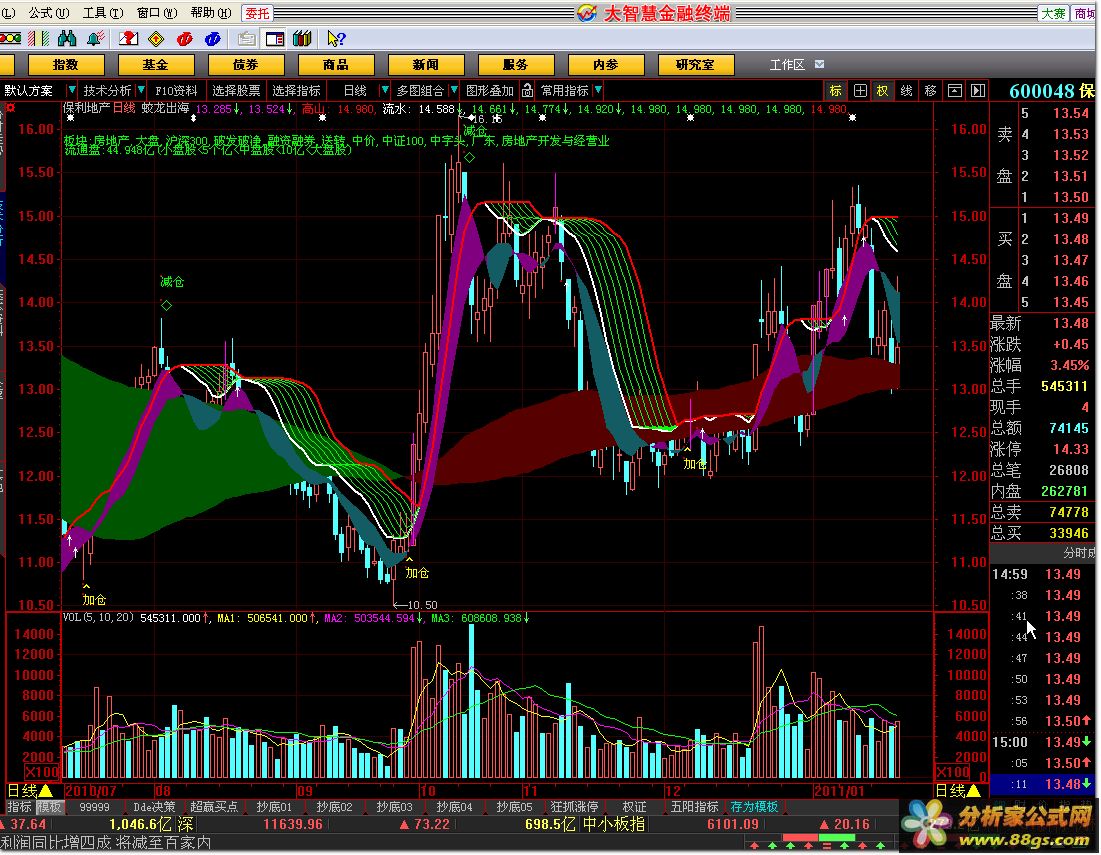
Task: Select the 超赢买点 template tab
Action: [x=213, y=807]
